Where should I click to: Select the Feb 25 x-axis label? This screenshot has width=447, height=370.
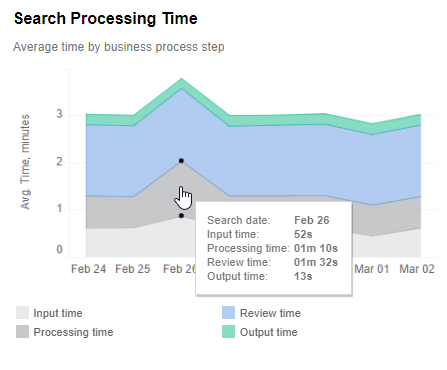pyautogui.click(x=133, y=269)
